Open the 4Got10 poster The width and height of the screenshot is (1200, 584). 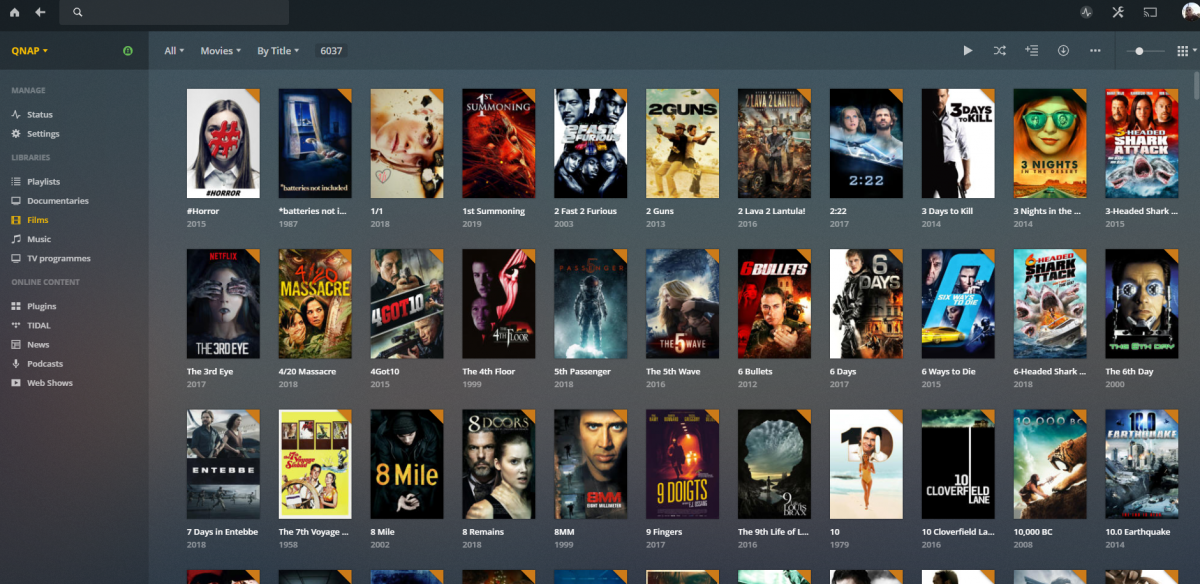click(407, 304)
